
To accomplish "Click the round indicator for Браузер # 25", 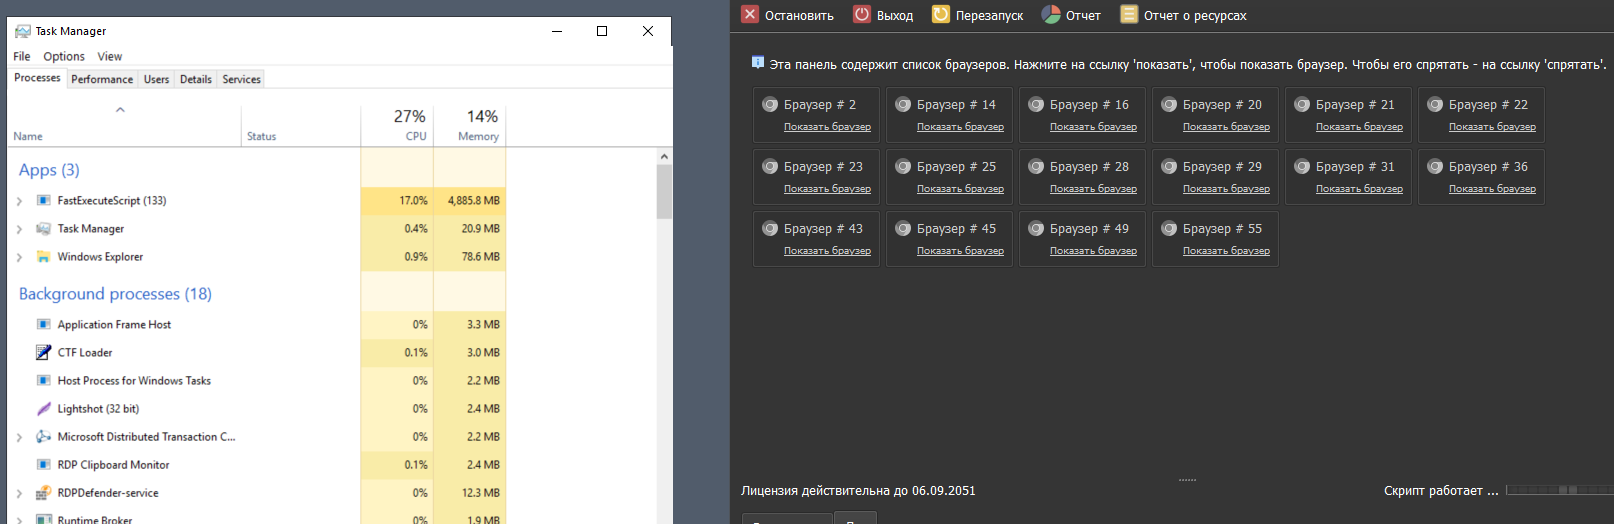I will (903, 166).
